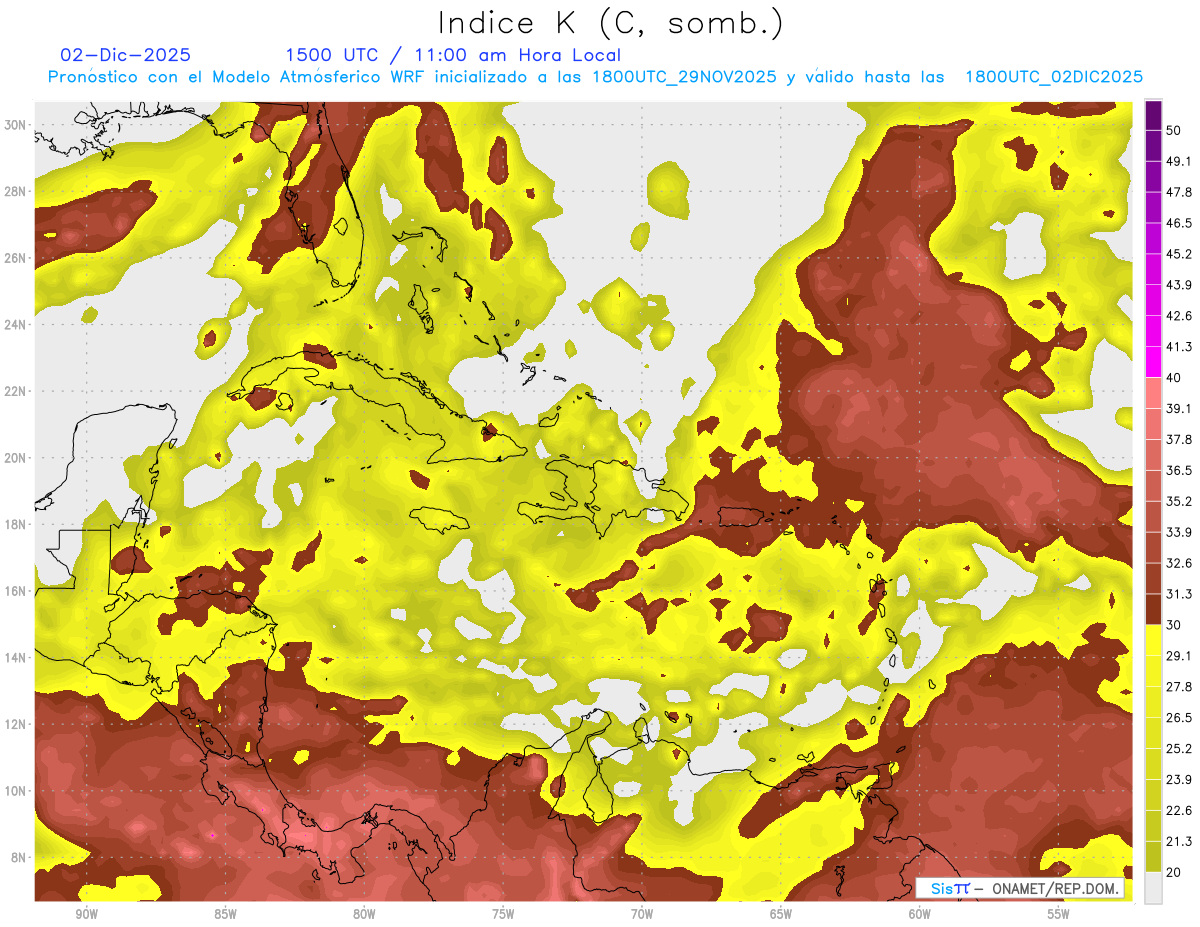Click the "46.5" colorbar value
The height and width of the screenshot is (927, 1200).
1178,223
